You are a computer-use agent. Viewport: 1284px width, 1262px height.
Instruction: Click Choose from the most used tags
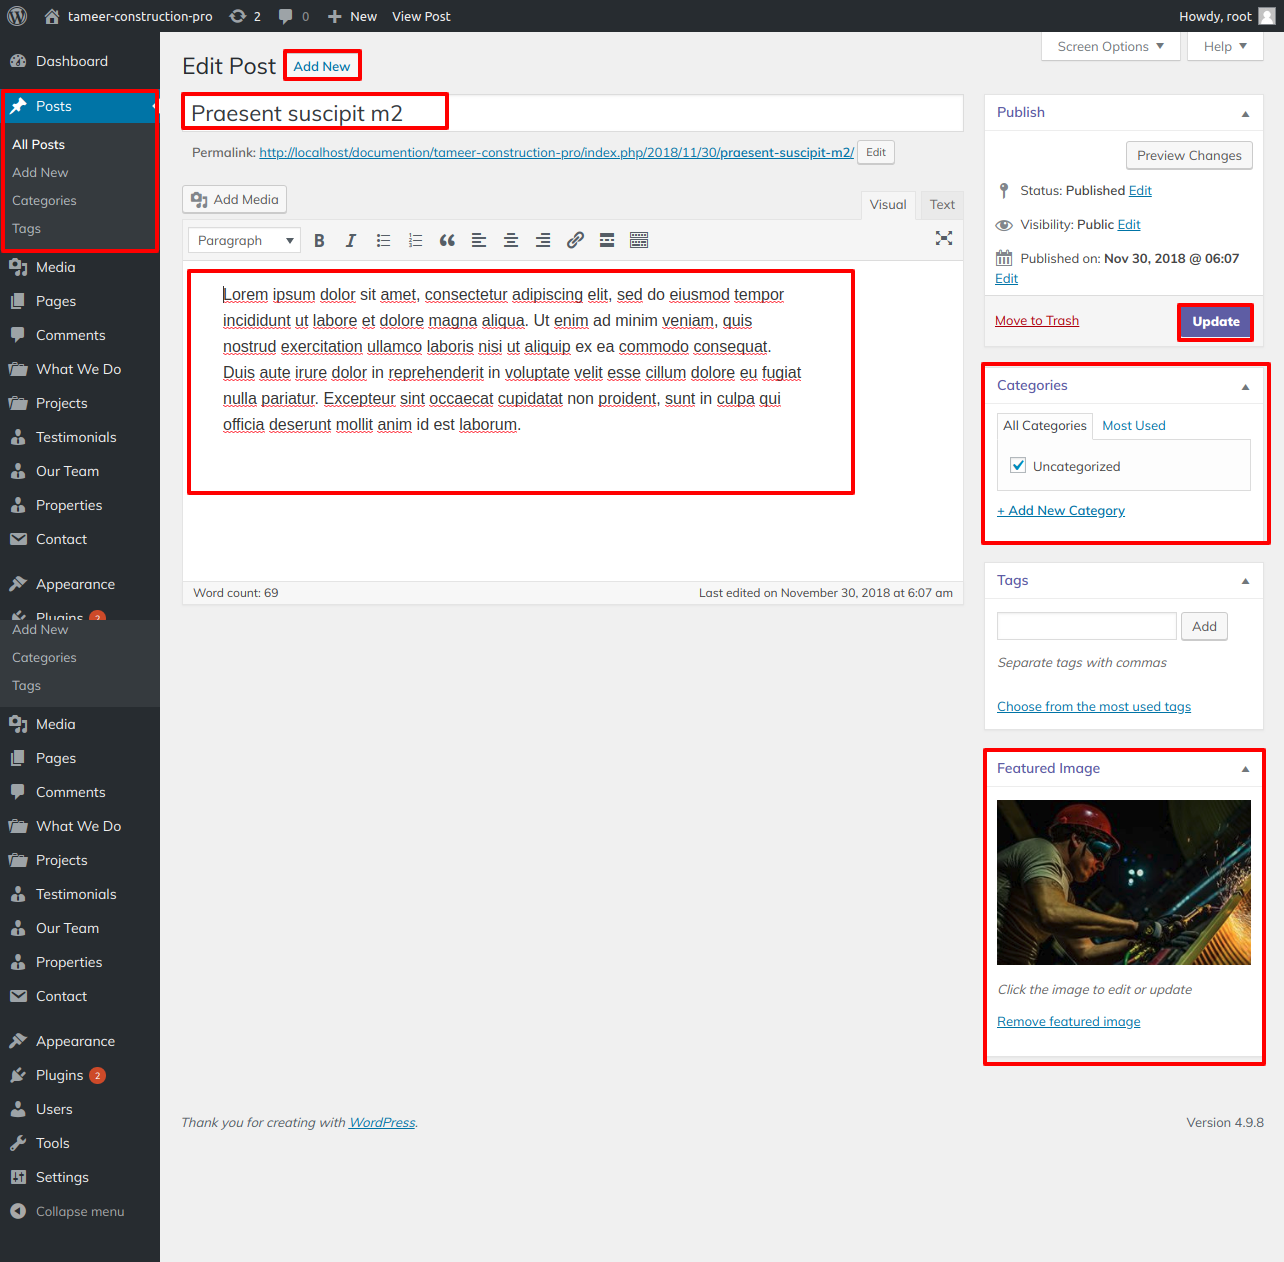(1094, 707)
